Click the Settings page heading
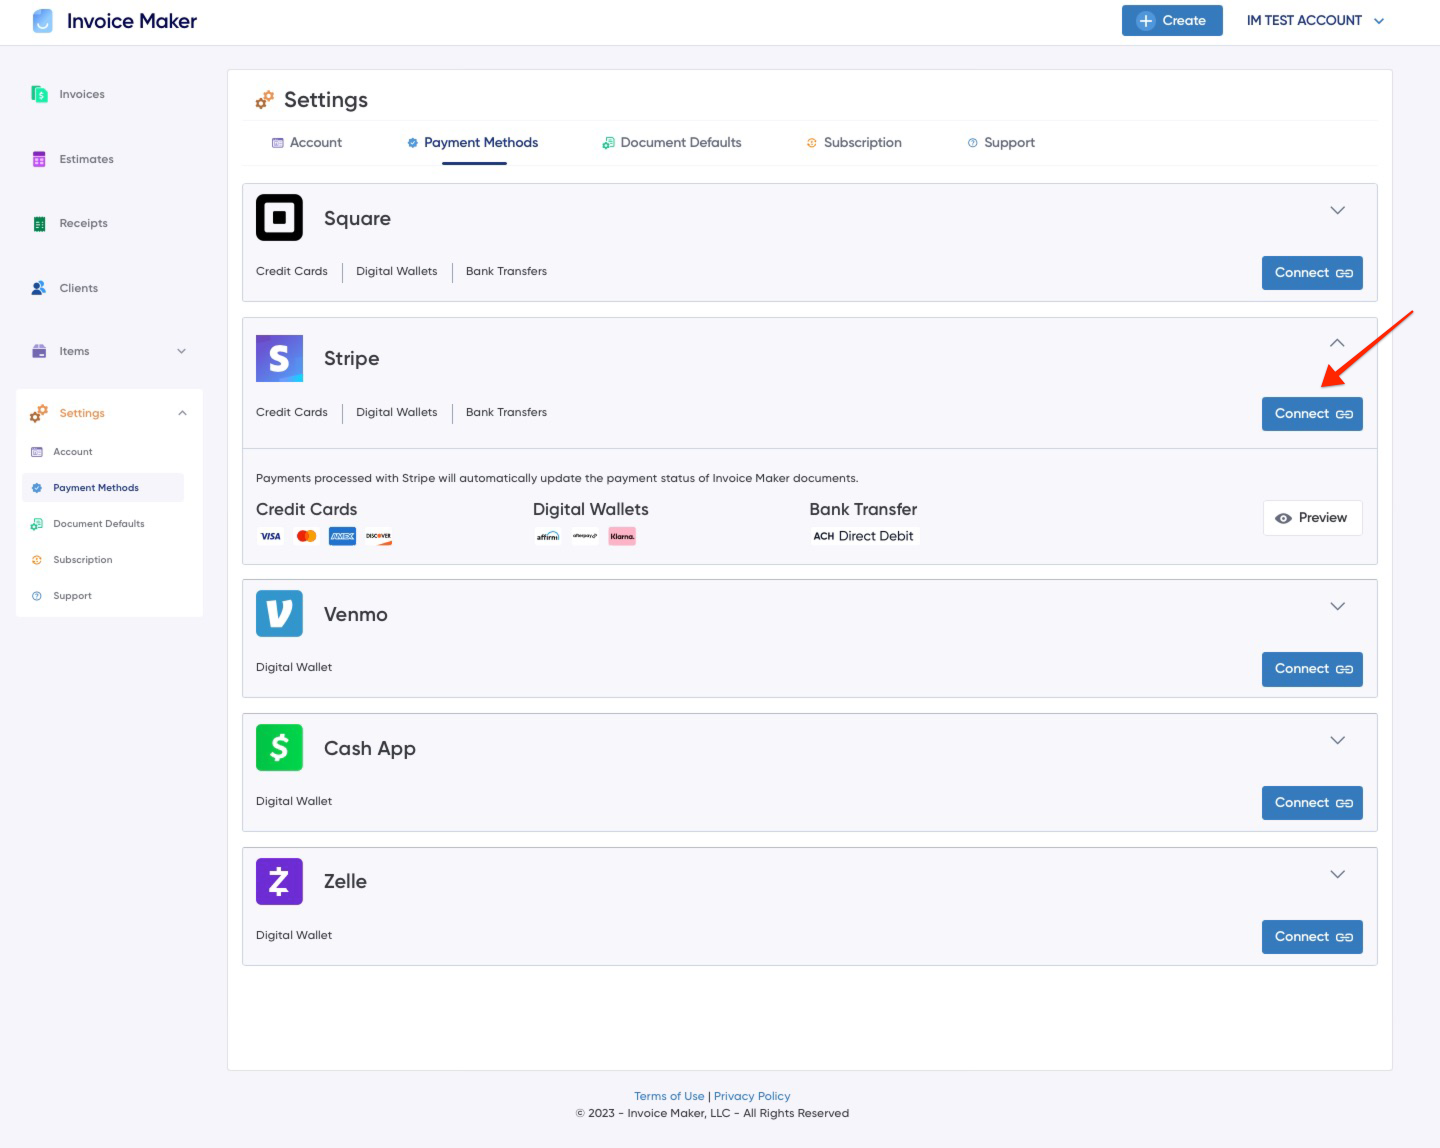This screenshot has height=1148, width=1440. click(x=326, y=100)
